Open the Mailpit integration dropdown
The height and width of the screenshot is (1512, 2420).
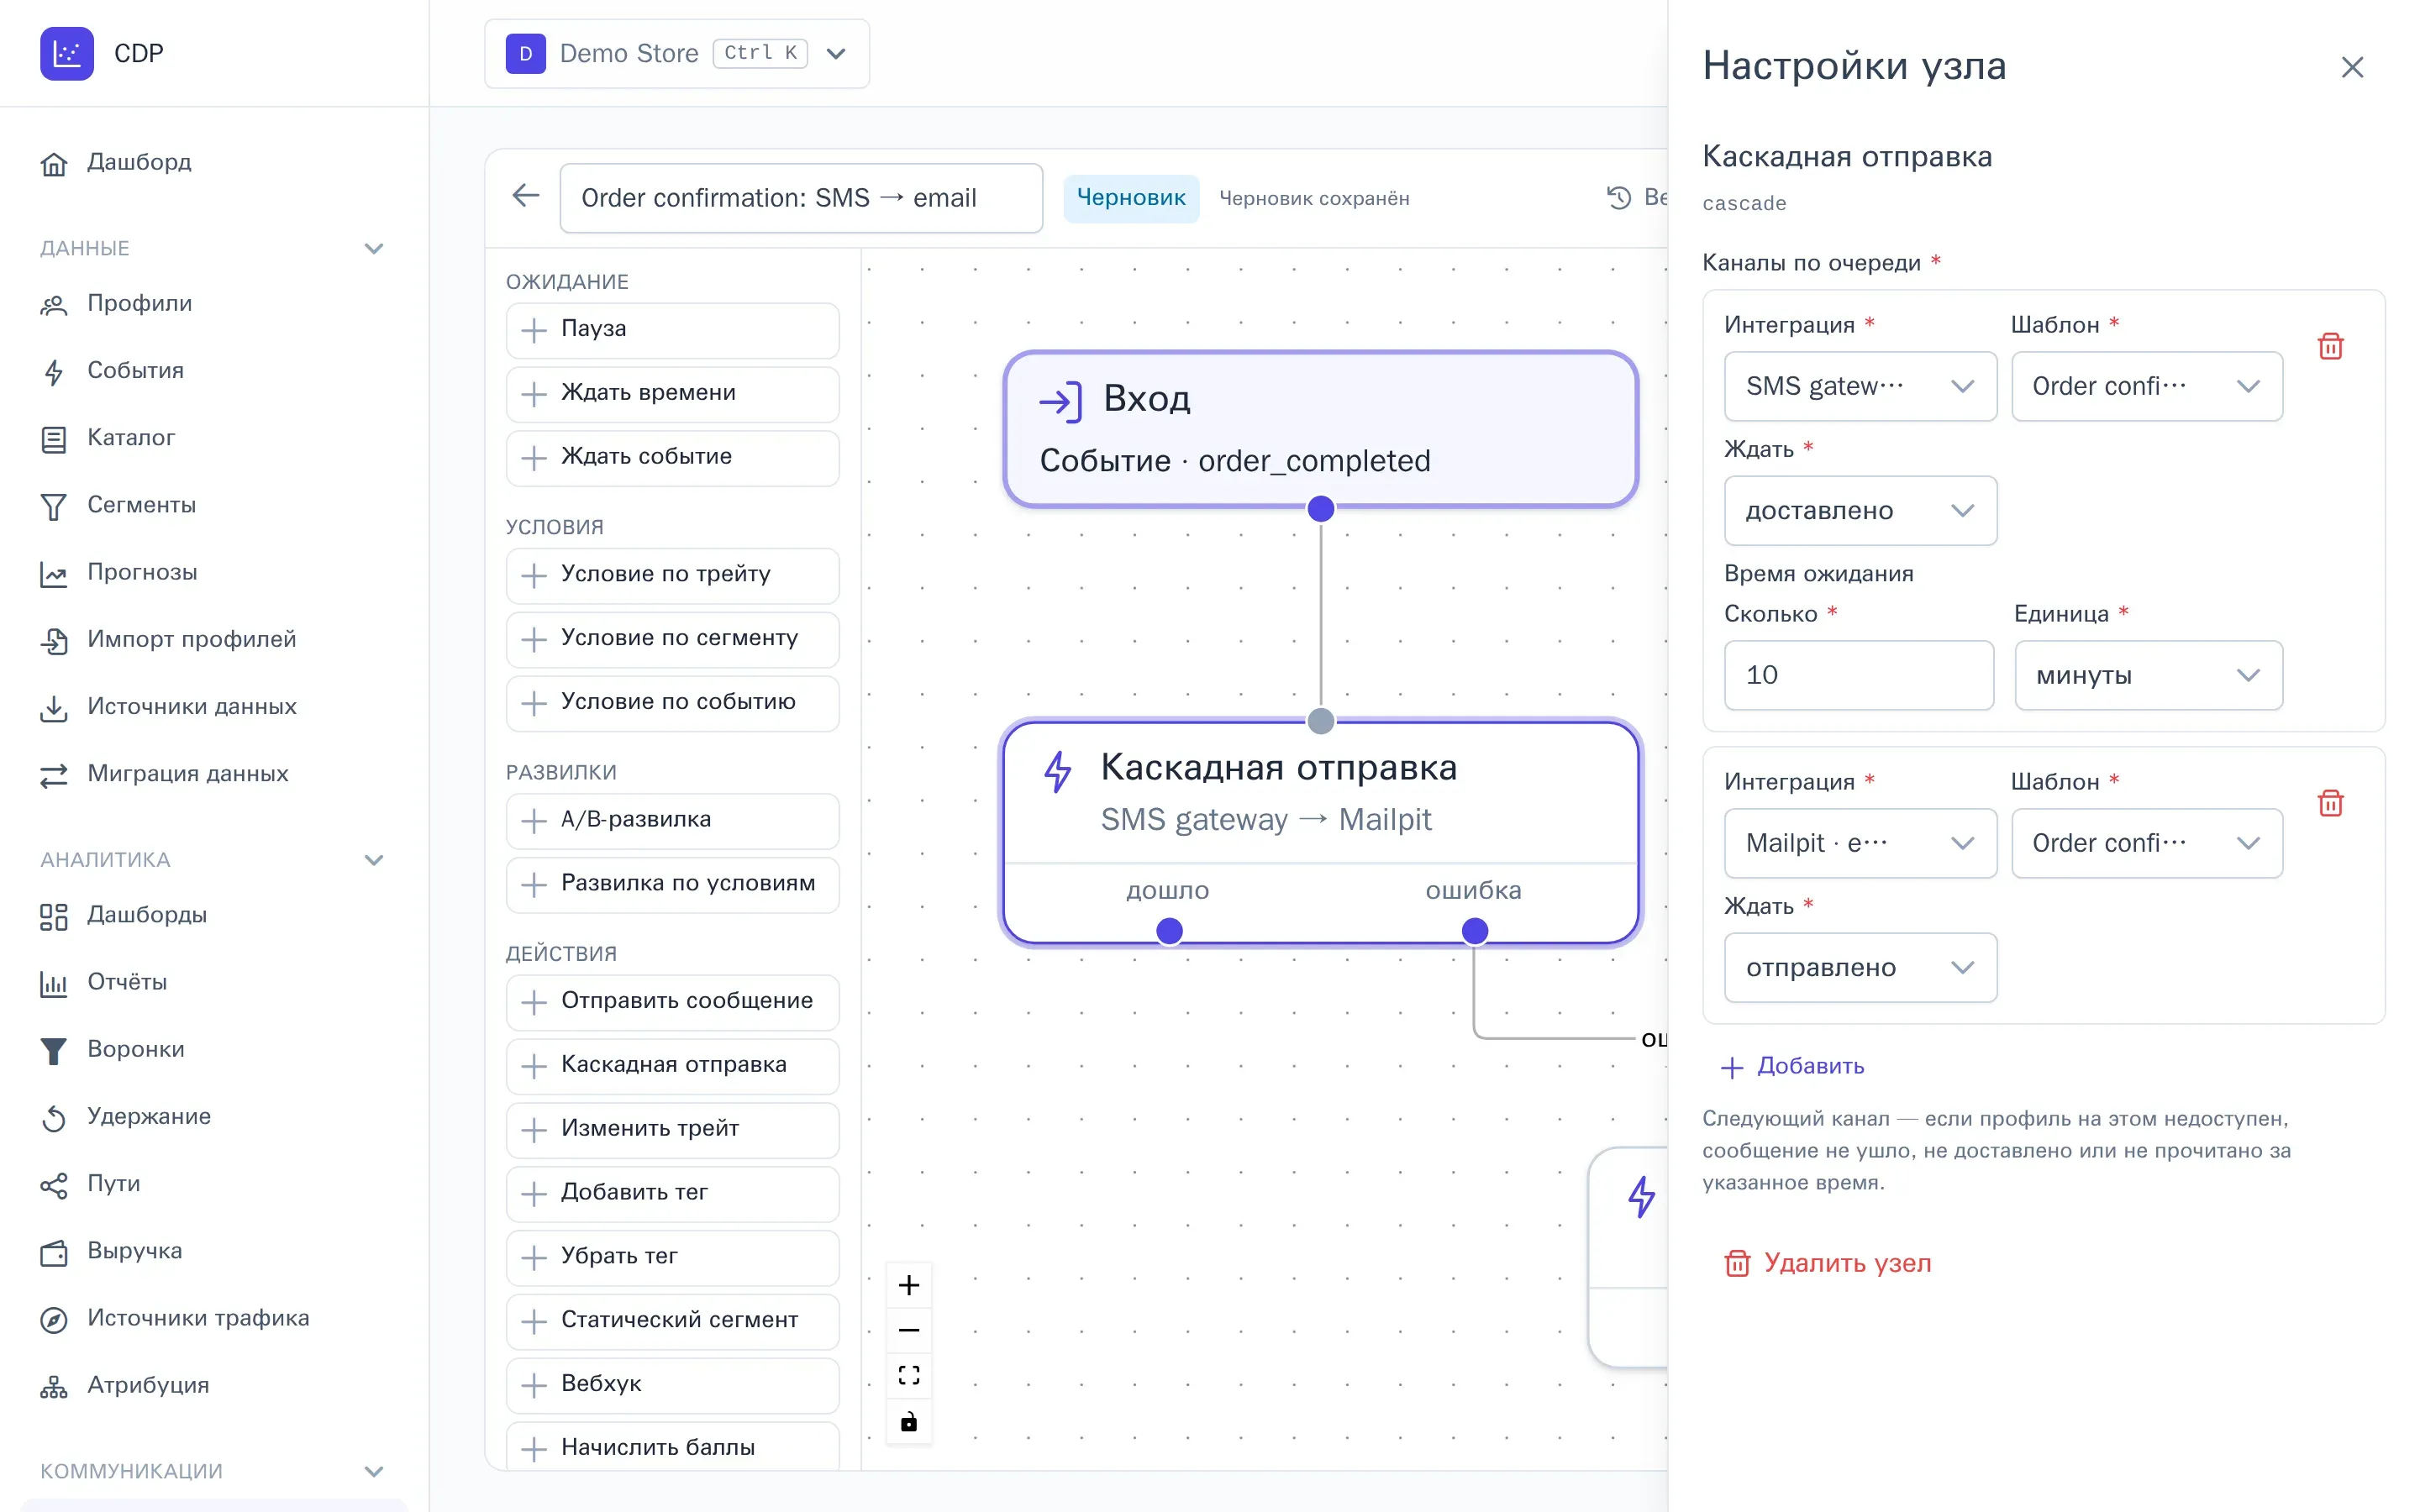1860,843
